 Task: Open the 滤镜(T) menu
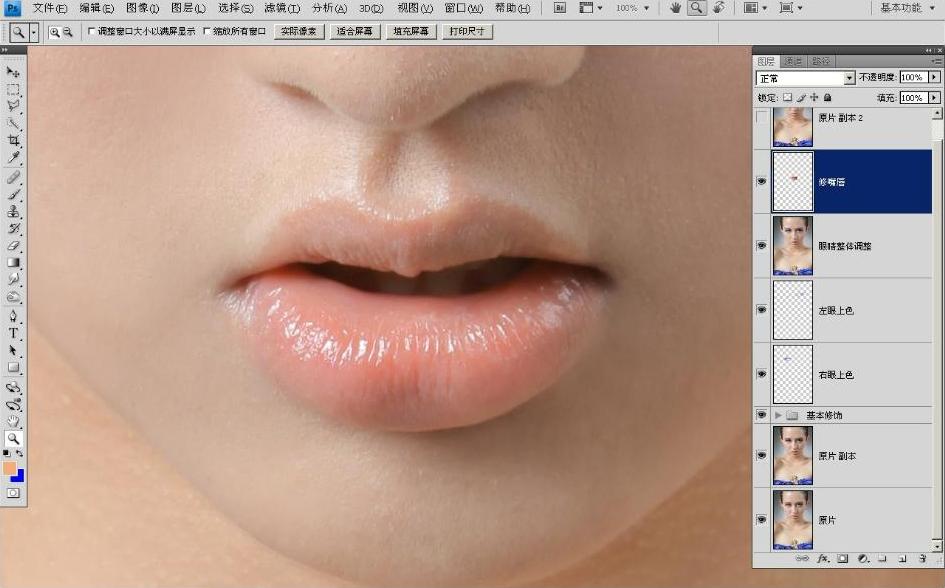click(282, 8)
